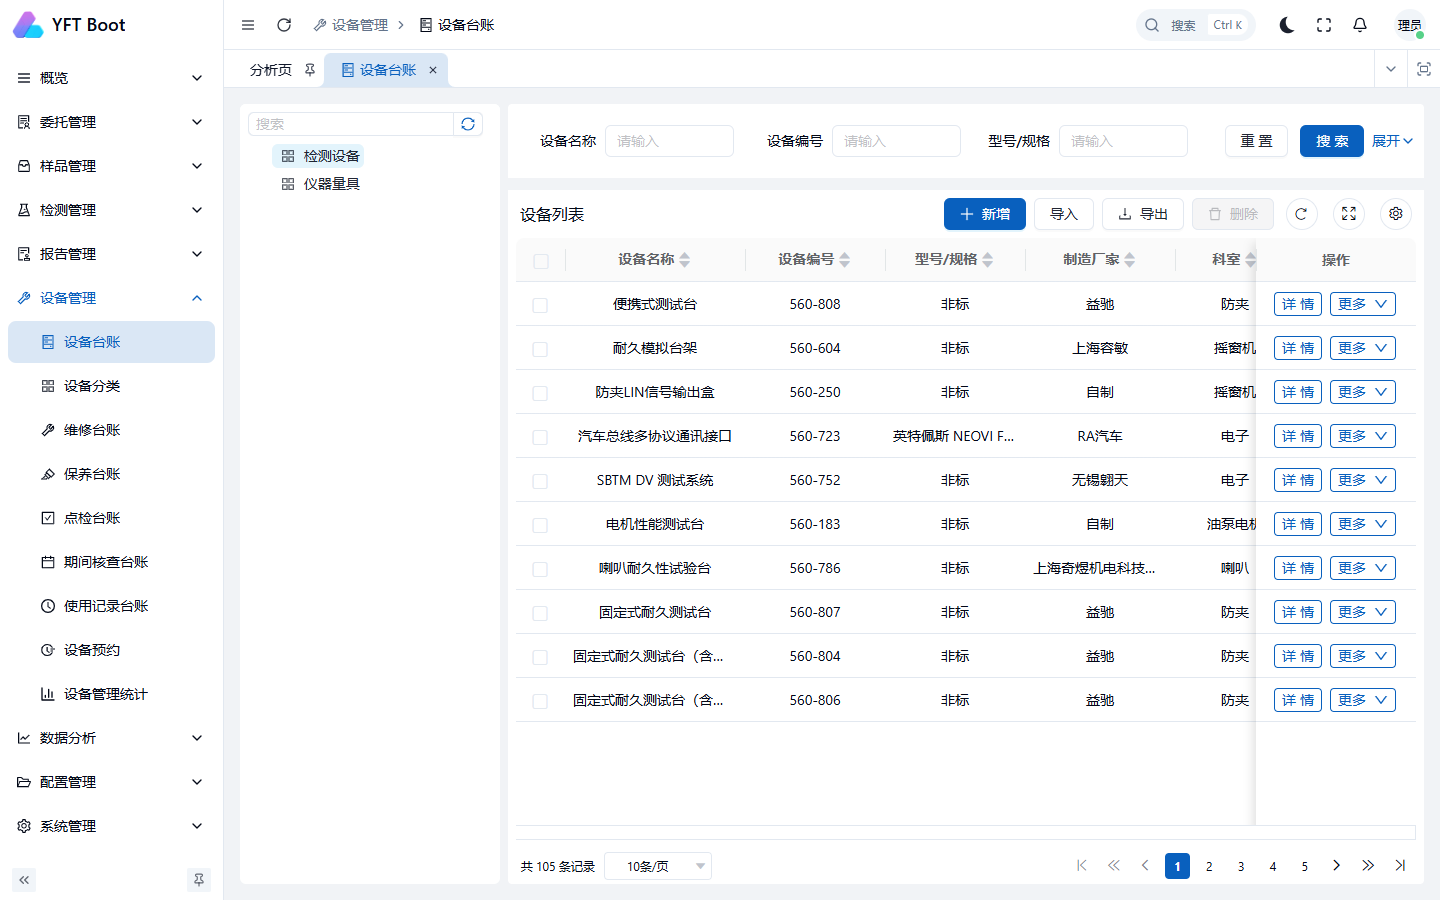Open notifications via the bell icon
The image size is (1440, 900).
click(x=1360, y=25)
